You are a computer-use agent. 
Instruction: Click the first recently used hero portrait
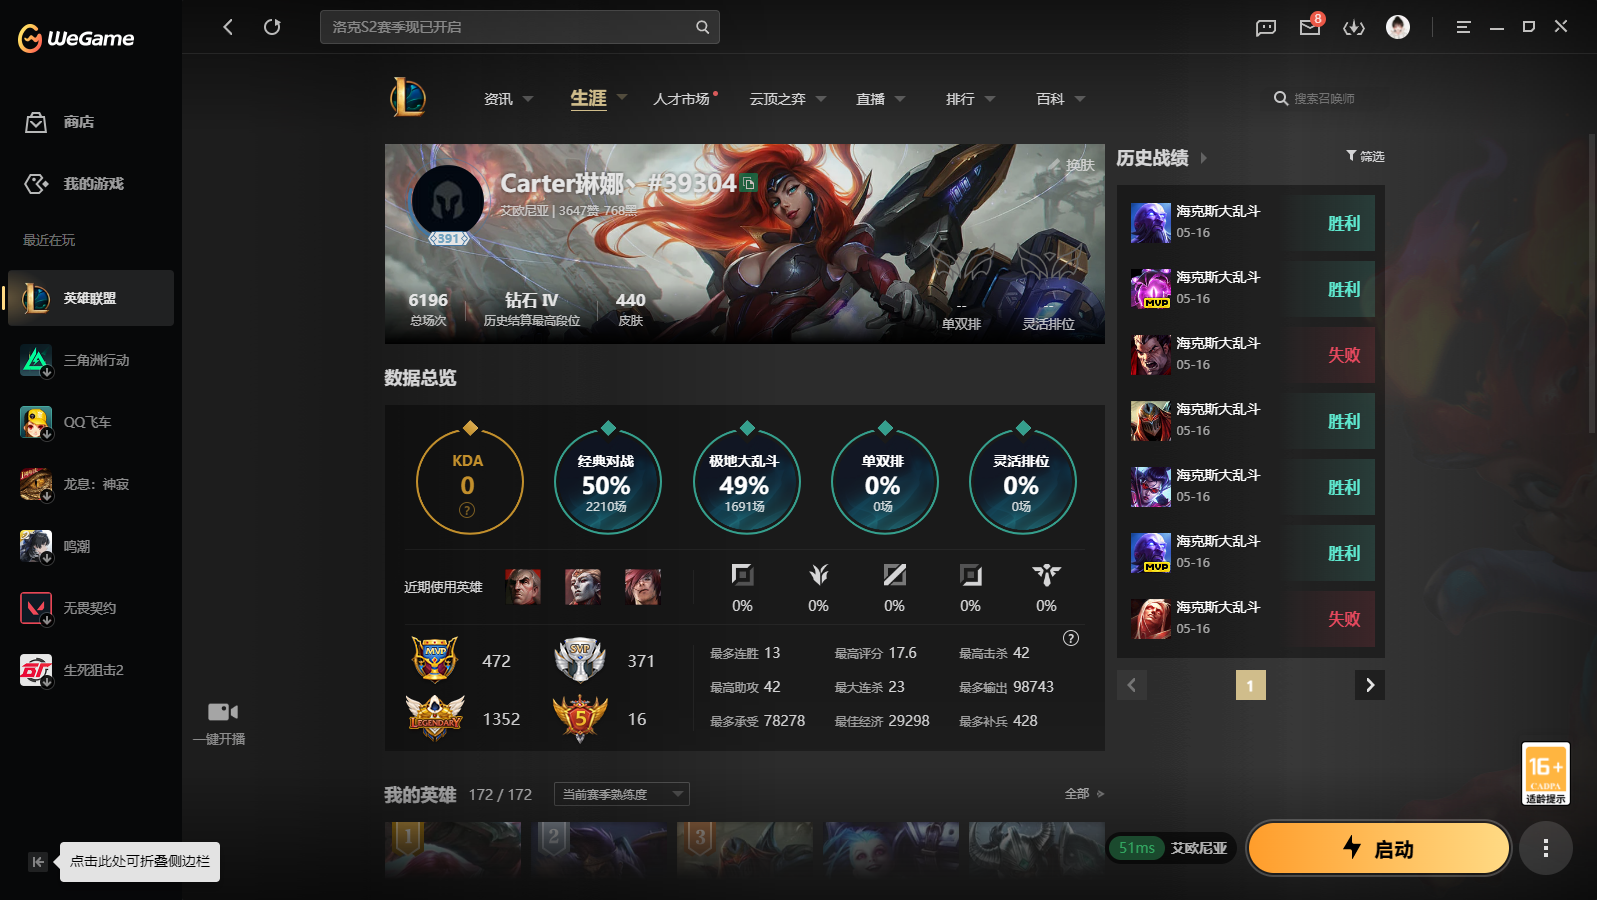pos(523,587)
